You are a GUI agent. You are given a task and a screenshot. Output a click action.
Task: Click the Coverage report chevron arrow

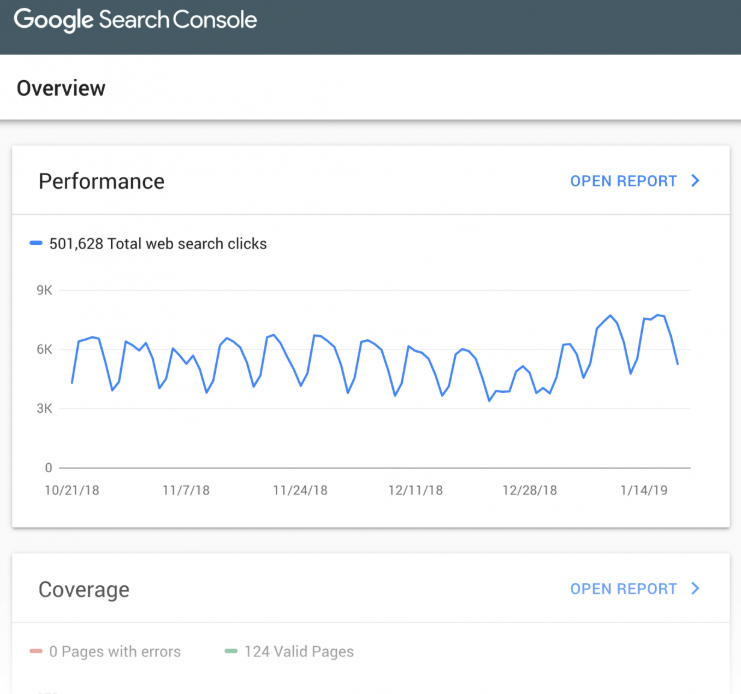[x=695, y=588]
